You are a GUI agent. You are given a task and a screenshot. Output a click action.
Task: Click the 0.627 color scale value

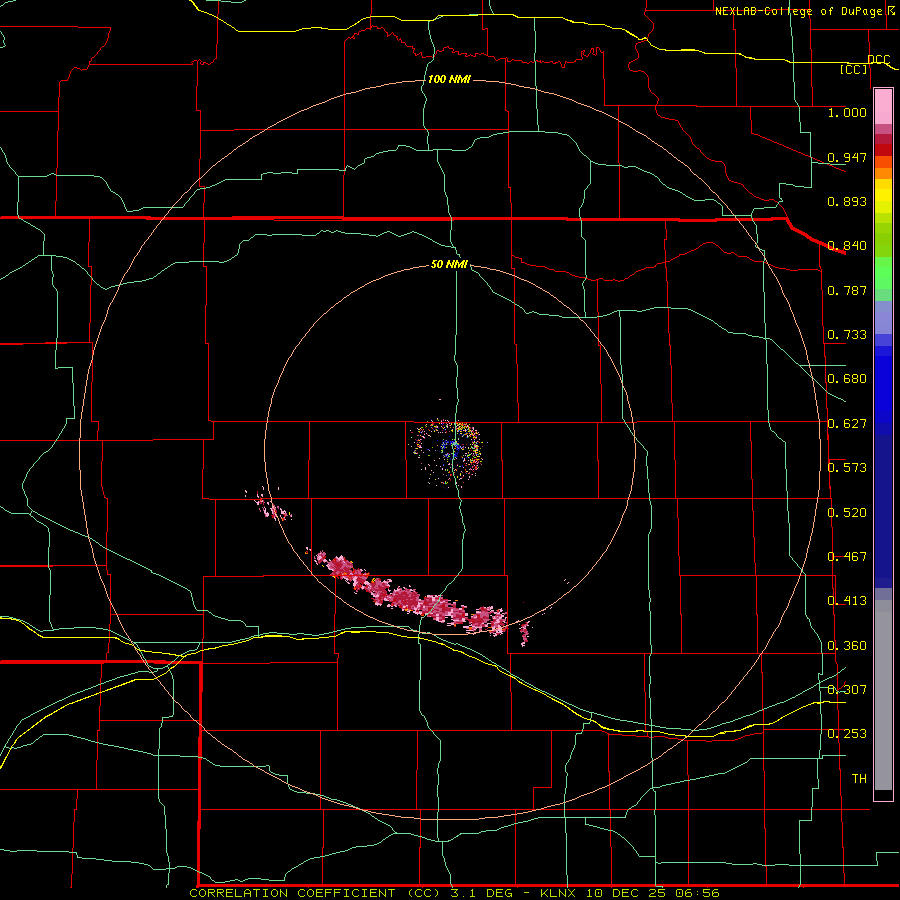click(847, 424)
